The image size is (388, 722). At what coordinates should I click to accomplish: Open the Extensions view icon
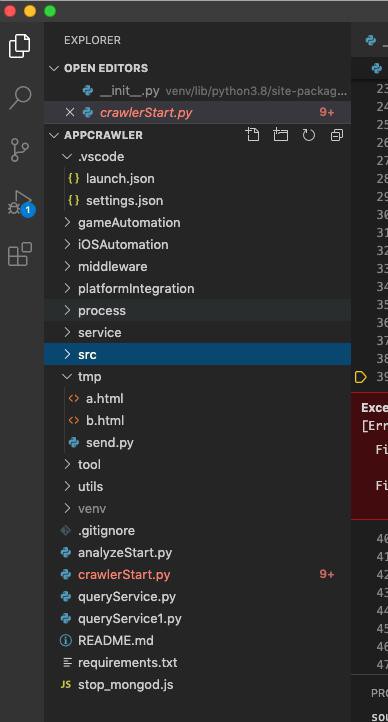pyautogui.click(x=20, y=254)
